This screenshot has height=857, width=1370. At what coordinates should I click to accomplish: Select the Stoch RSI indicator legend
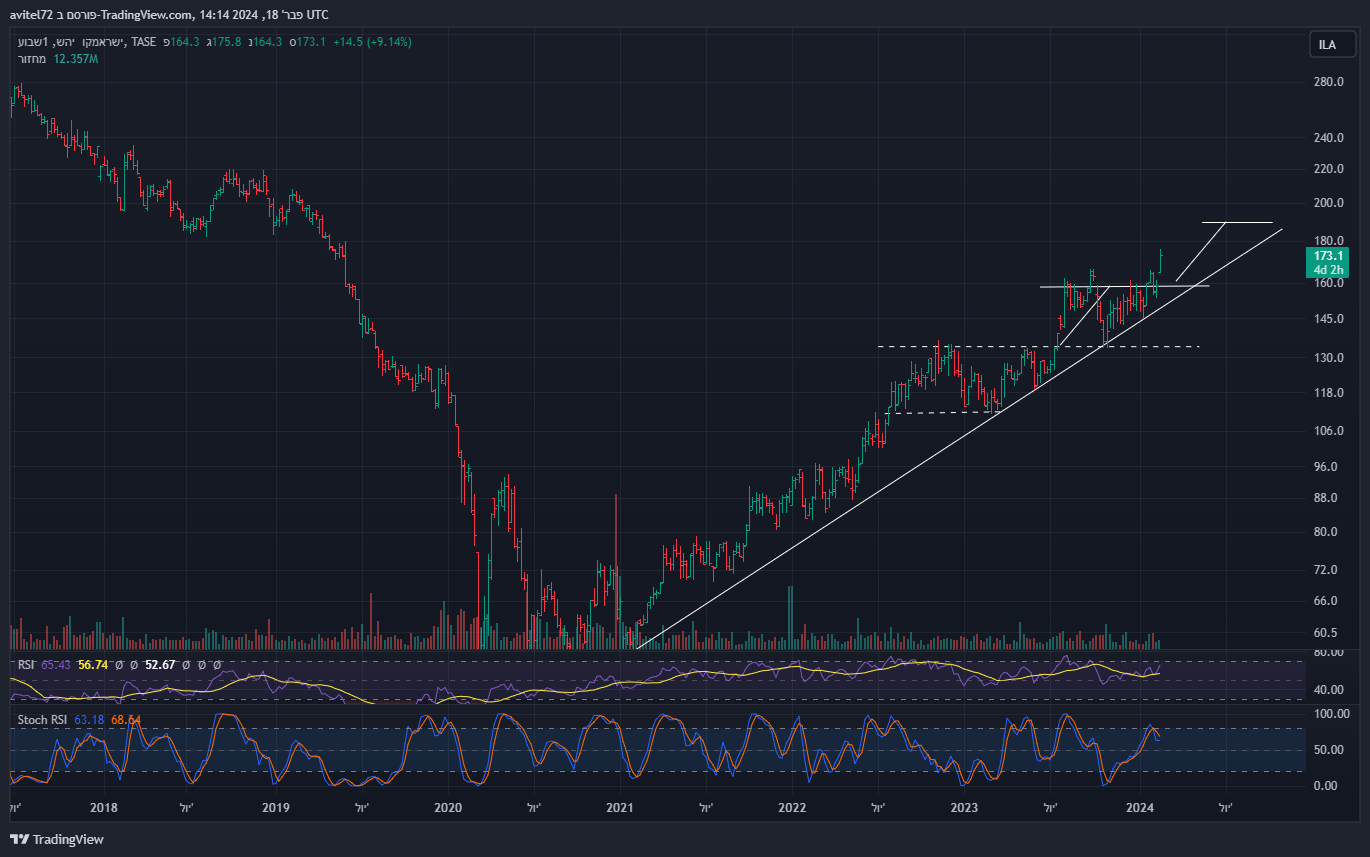click(44, 720)
